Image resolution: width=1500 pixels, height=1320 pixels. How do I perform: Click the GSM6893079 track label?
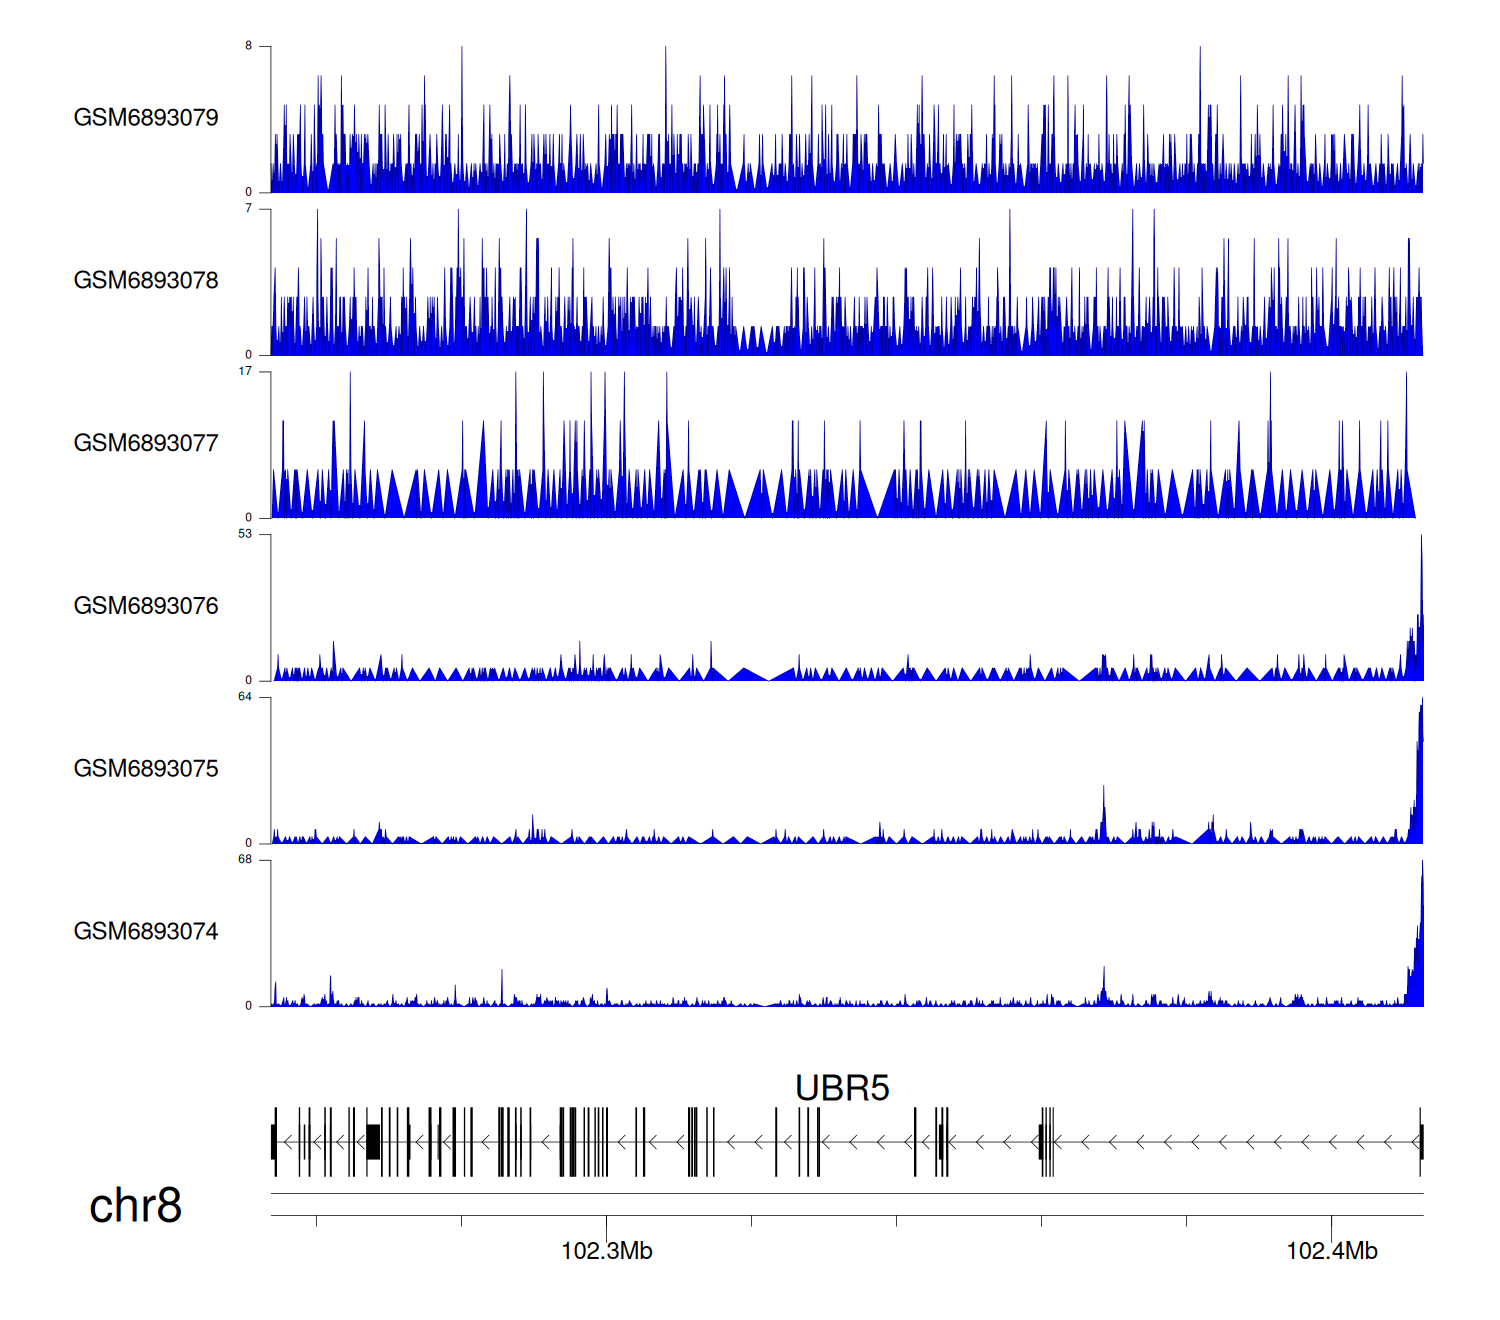coord(146,118)
